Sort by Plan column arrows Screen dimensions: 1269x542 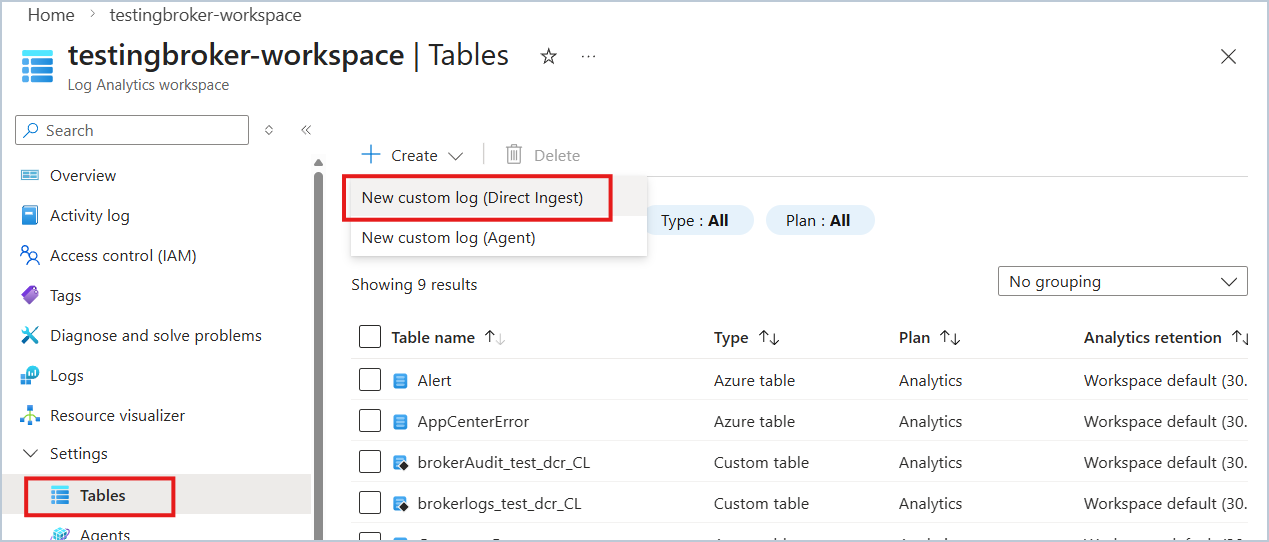point(950,338)
